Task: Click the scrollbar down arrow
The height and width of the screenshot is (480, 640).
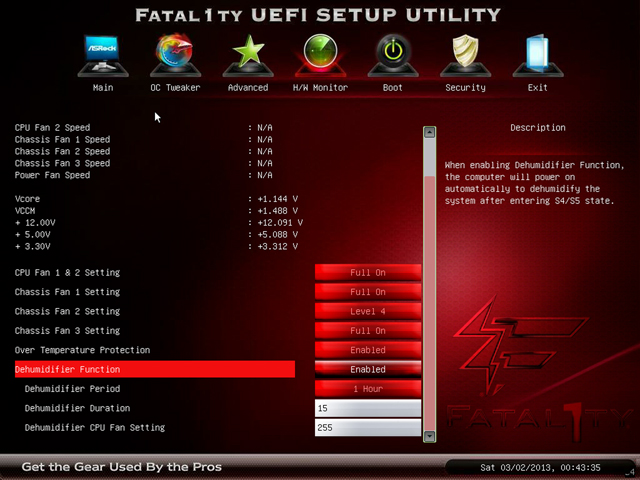Action: pos(429,436)
